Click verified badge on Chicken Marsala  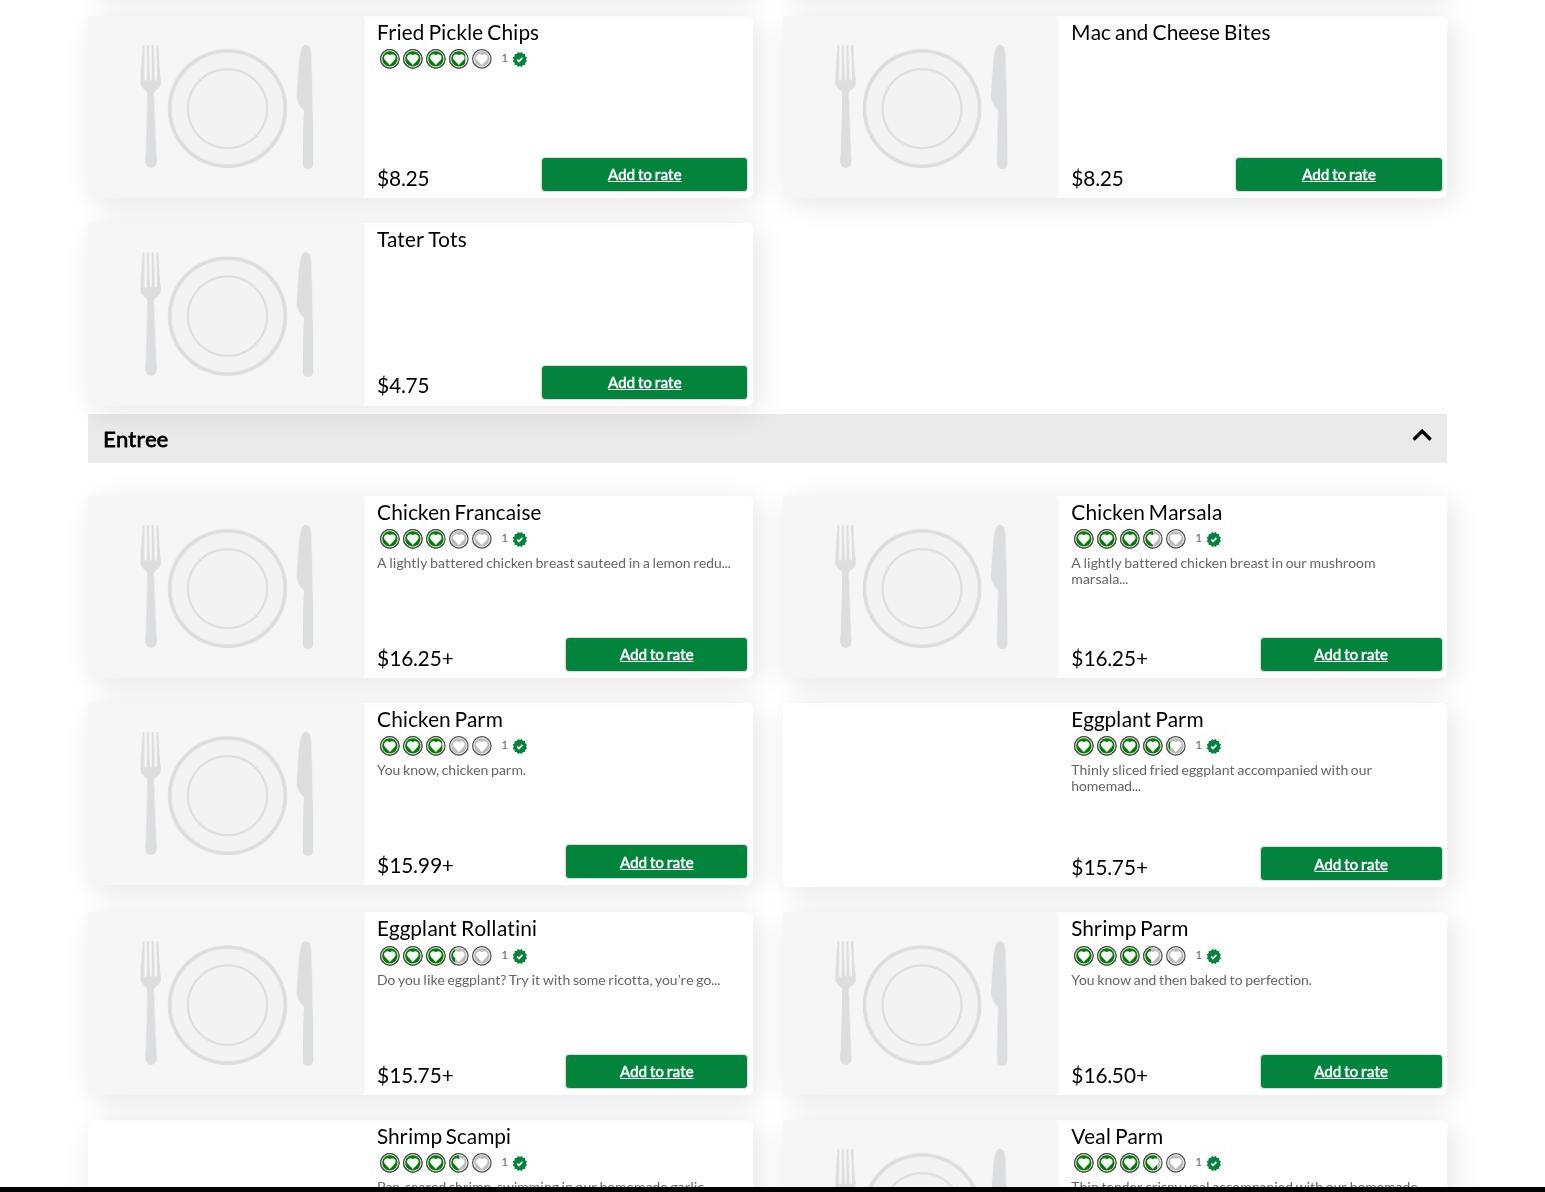(x=1214, y=540)
